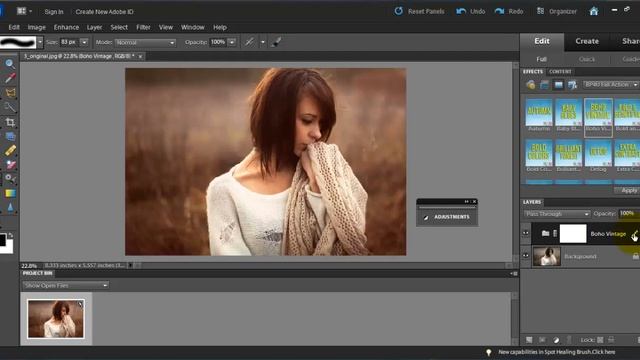Open tablet brush options icon
Image resolution: width=640 pixels, height=360 pixels.
point(277,42)
